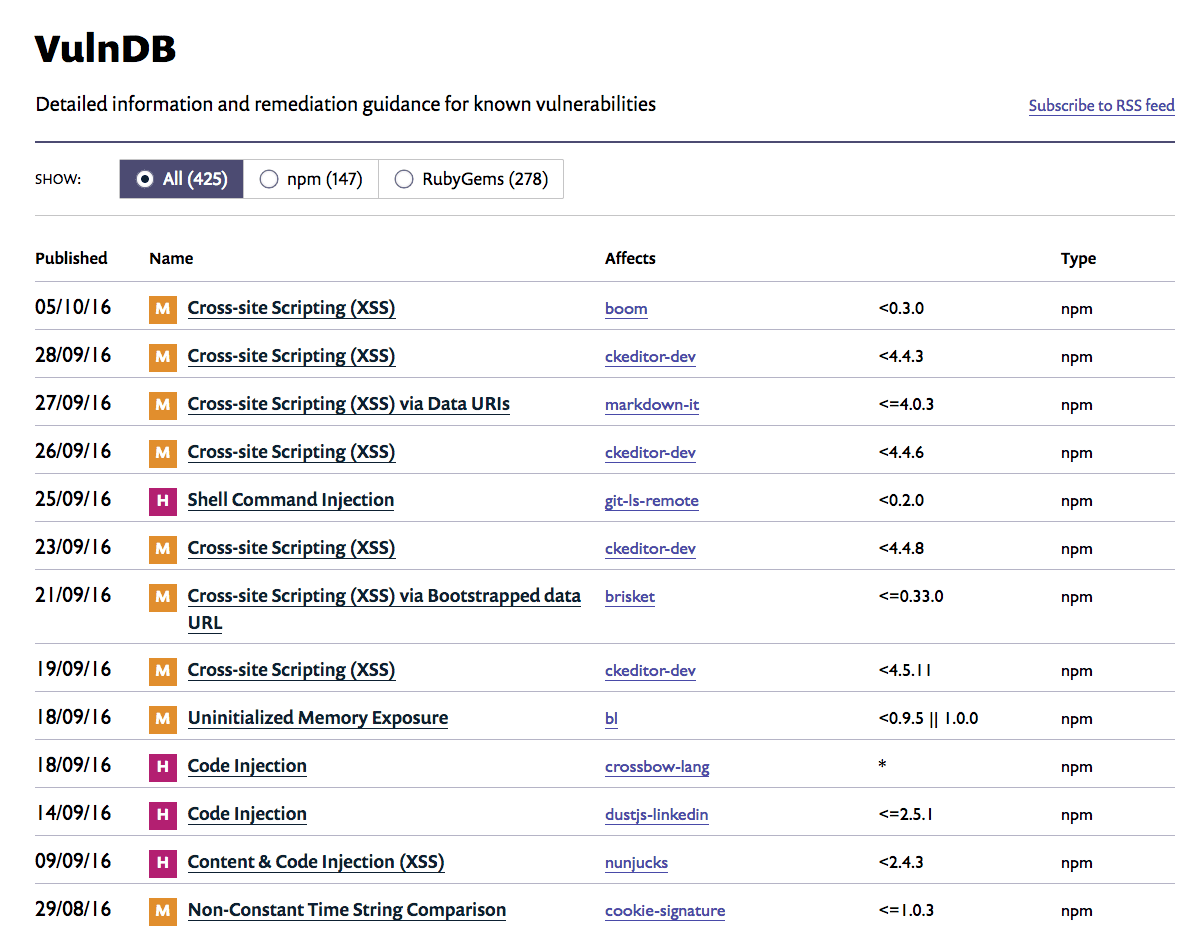This screenshot has height=931, width=1203.
Task: Click the VulnDB page heading
Action: pyautogui.click(x=106, y=49)
